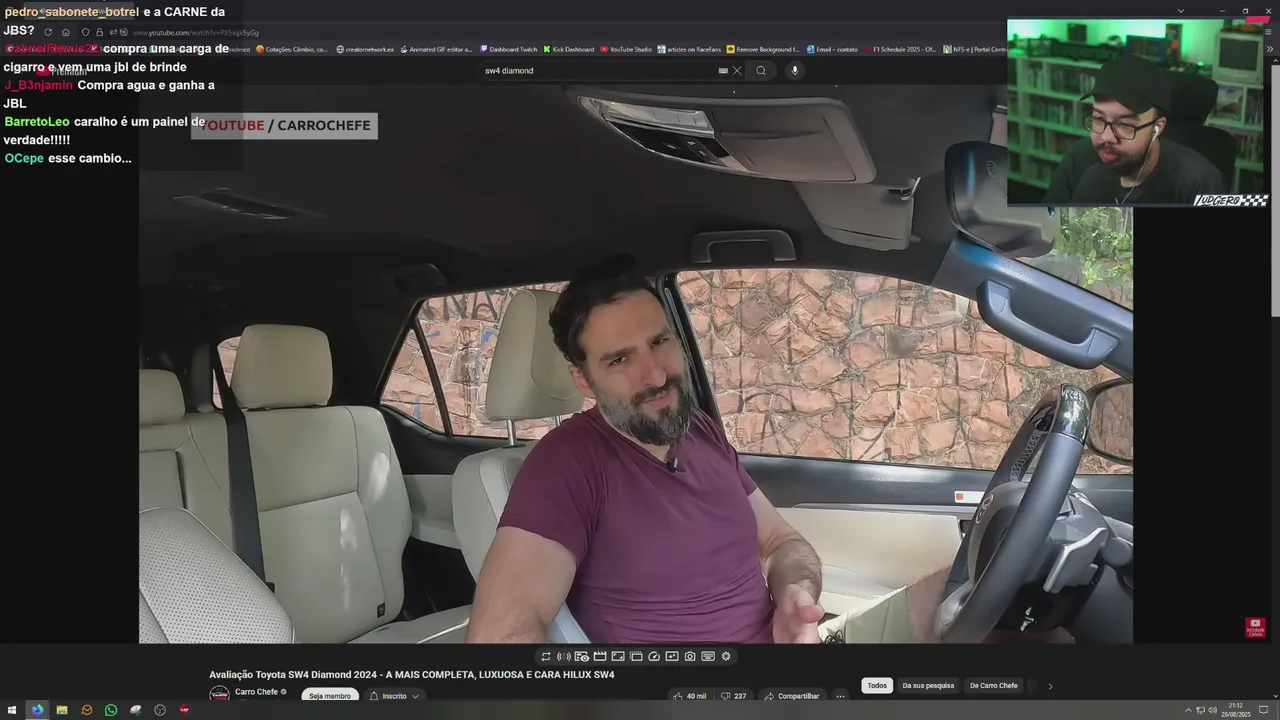This screenshot has height=720, width=1280.
Task: Clear the 'sw4 diamond' search text
Action: tap(737, 70)
